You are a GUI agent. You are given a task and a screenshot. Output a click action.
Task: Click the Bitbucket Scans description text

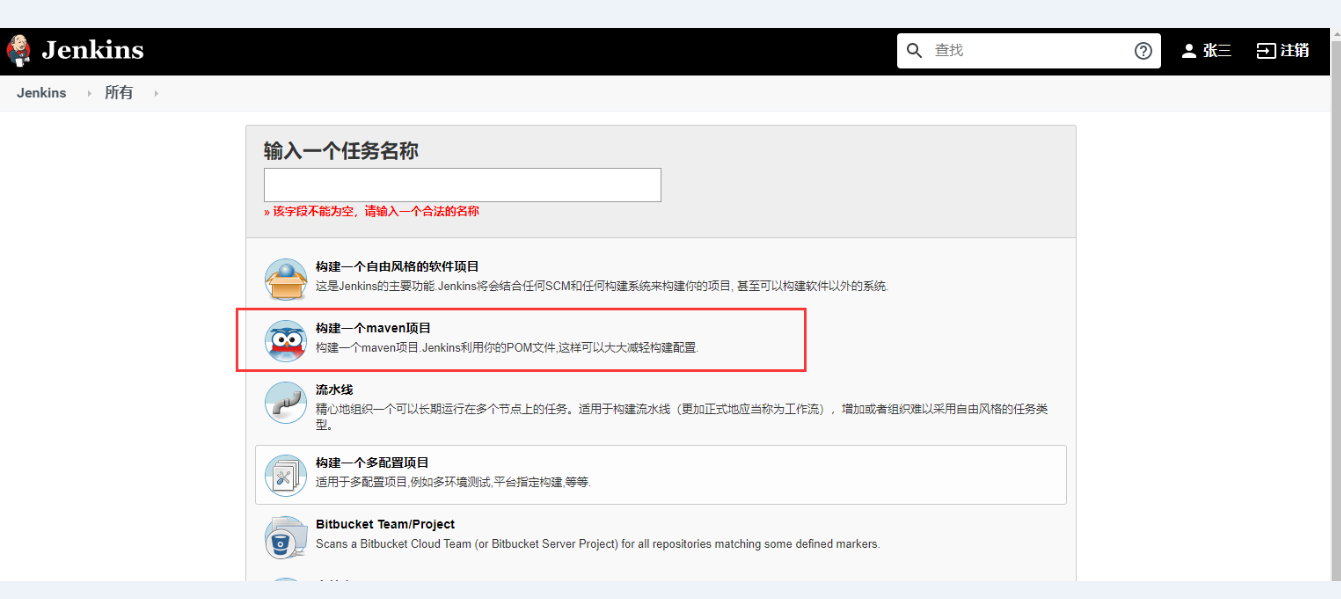point(598,544)
